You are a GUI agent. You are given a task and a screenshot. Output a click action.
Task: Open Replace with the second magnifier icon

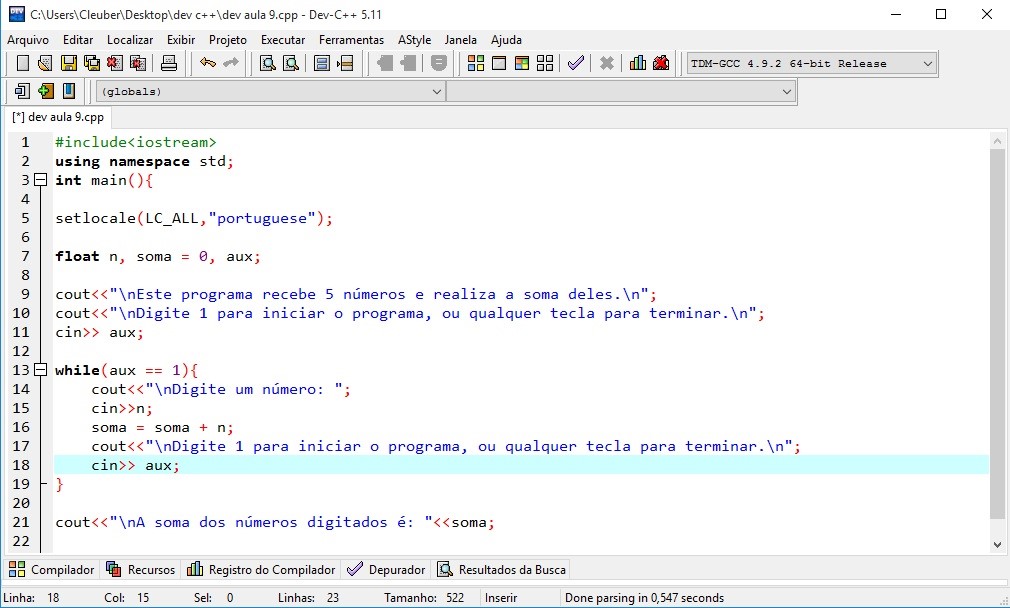[291, 63]
